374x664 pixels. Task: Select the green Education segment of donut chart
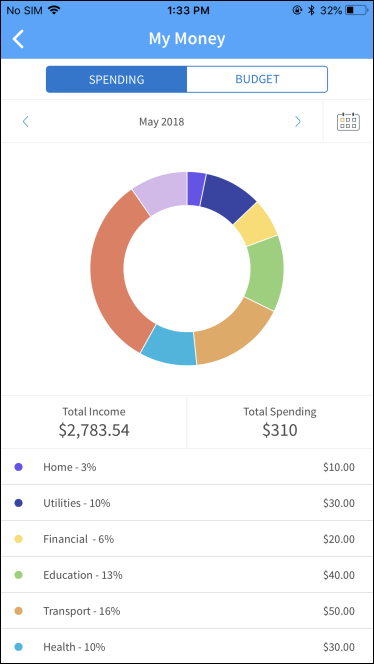pos(266,273)
